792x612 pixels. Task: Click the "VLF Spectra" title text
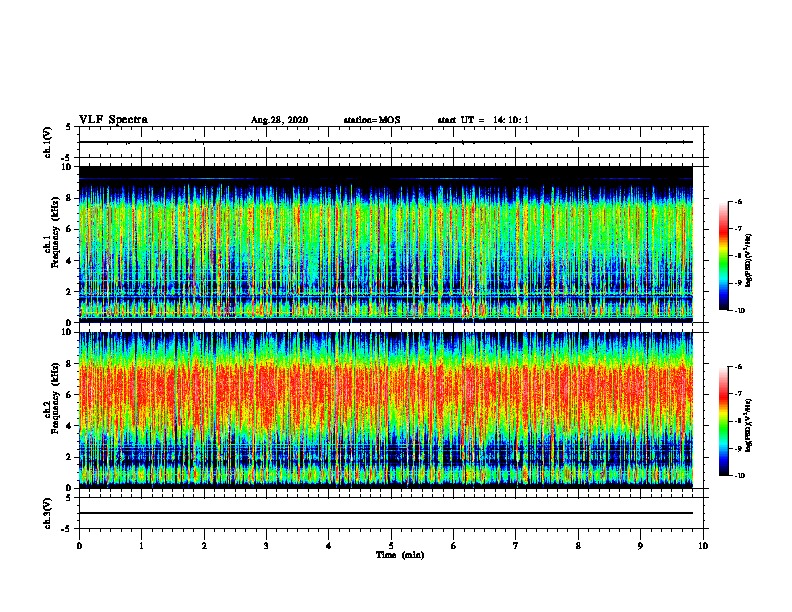tap(113, 120)
